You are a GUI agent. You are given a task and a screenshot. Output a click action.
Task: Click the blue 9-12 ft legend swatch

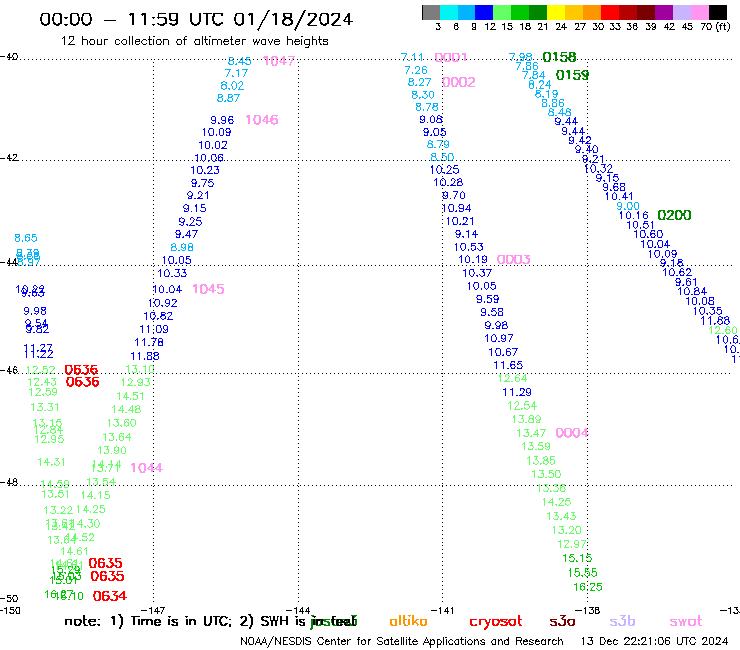click(x=484, y=12)
